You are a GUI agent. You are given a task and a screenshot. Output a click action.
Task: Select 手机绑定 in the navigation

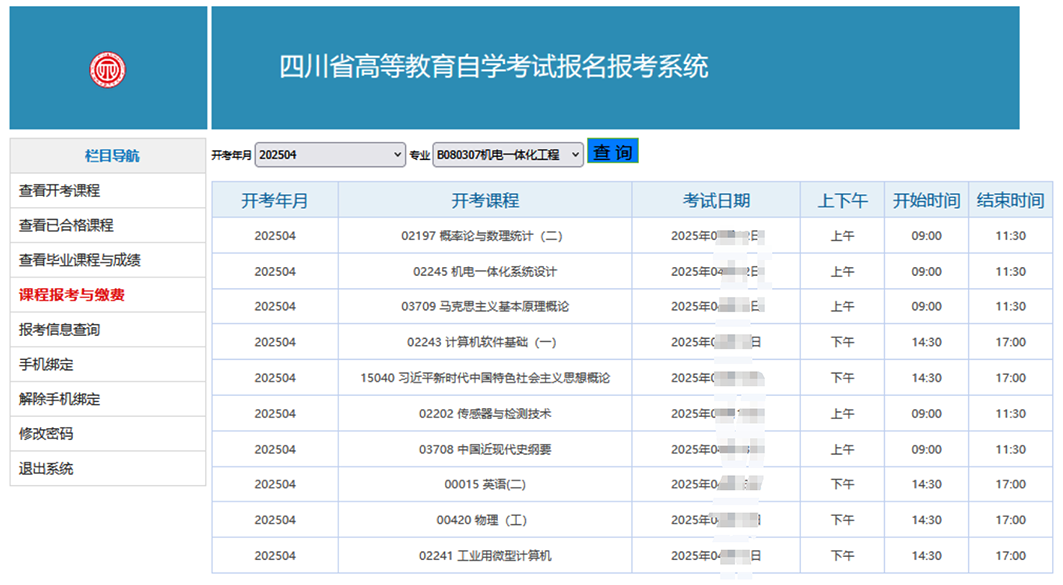(46, 364)
